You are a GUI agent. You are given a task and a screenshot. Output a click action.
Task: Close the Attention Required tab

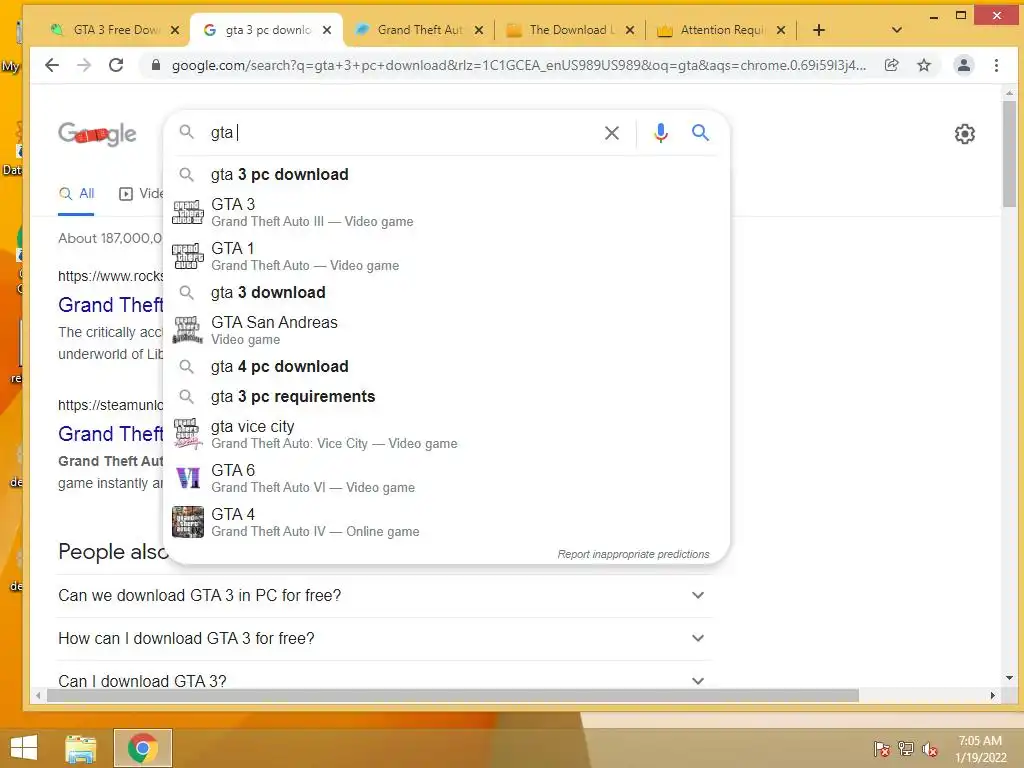pos(780,30)
